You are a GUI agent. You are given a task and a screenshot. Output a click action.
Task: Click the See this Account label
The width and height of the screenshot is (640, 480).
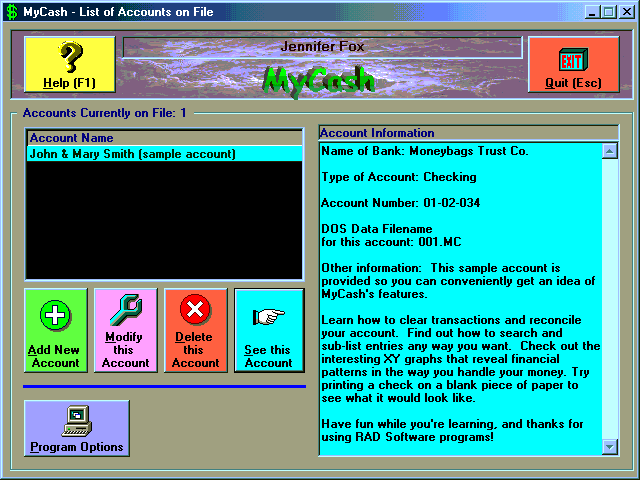pyautogui.click(x=268, y=356)
